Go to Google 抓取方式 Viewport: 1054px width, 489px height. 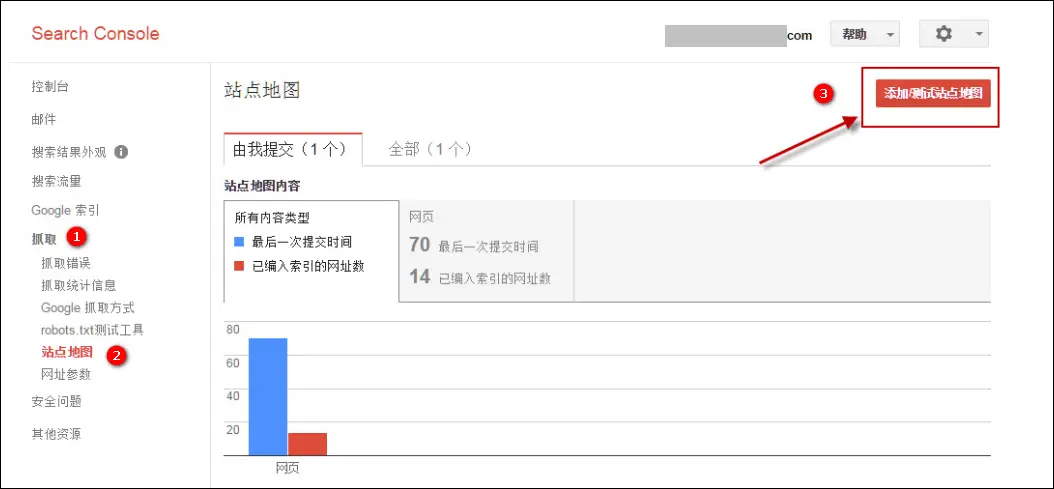point(87,307)
